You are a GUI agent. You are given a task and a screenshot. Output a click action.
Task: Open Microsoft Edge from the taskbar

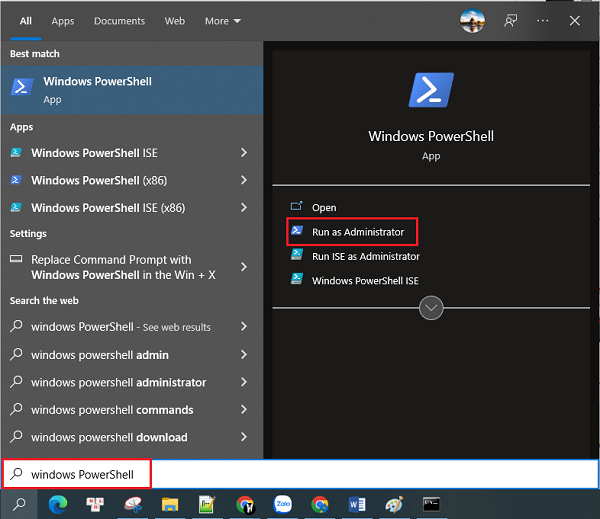tap(55, 504)
